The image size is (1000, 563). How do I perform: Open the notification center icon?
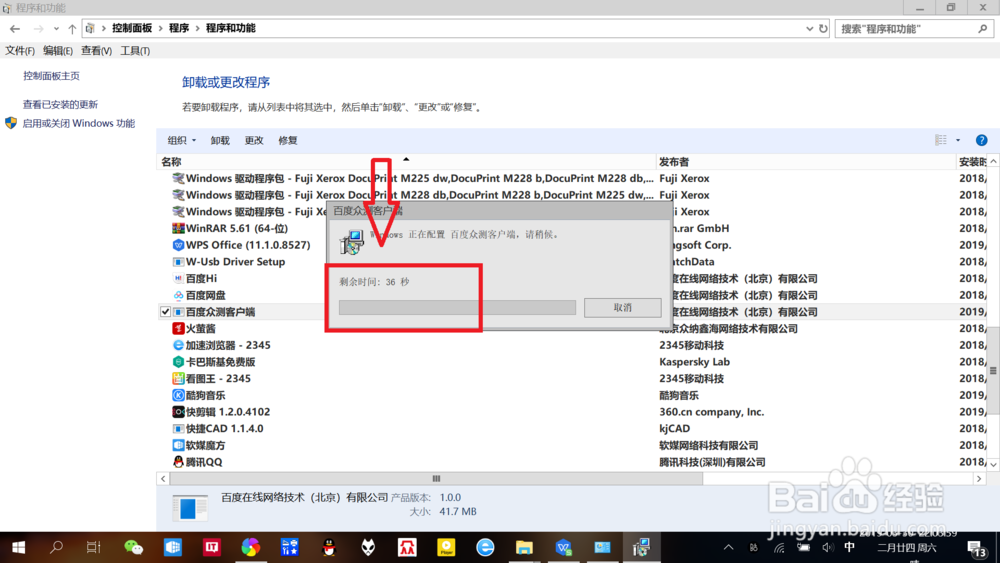tap(976, 548)
